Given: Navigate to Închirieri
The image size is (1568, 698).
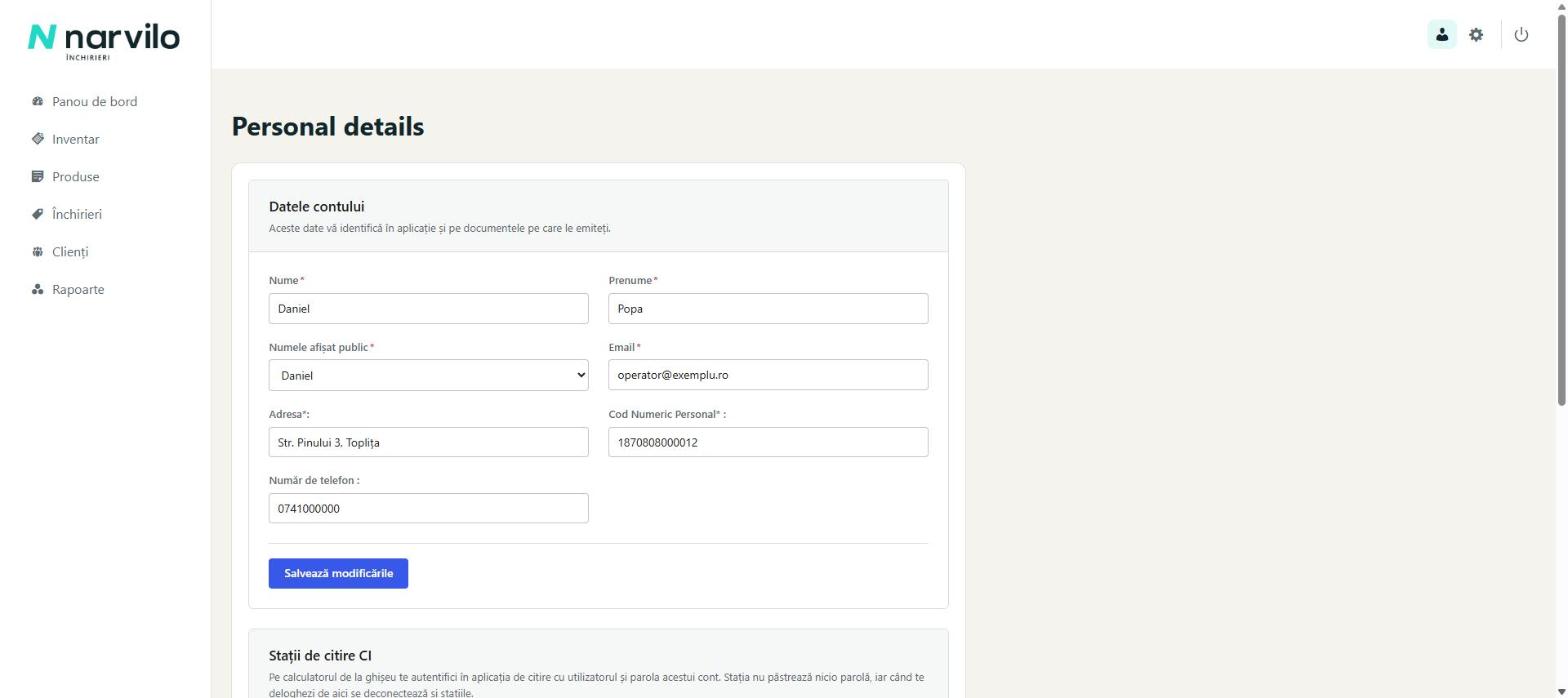Looking at the screenshot, I should pos(77,214).
